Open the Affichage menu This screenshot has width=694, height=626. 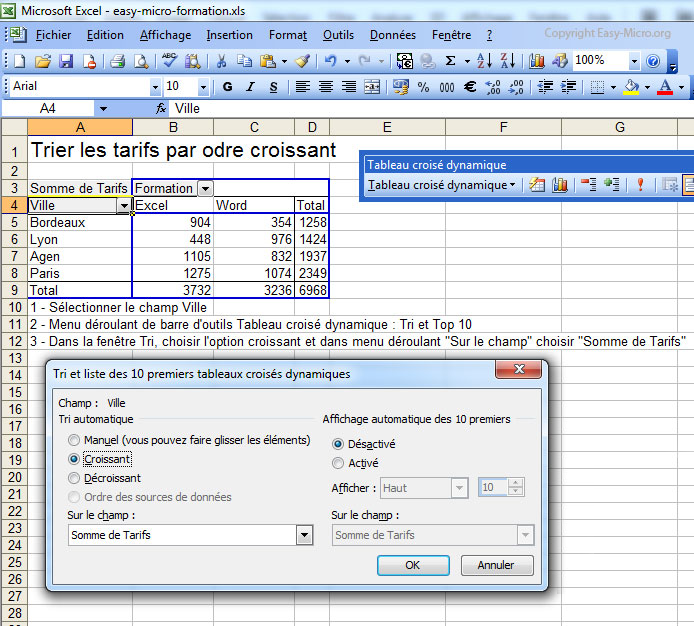pos(166,35)
